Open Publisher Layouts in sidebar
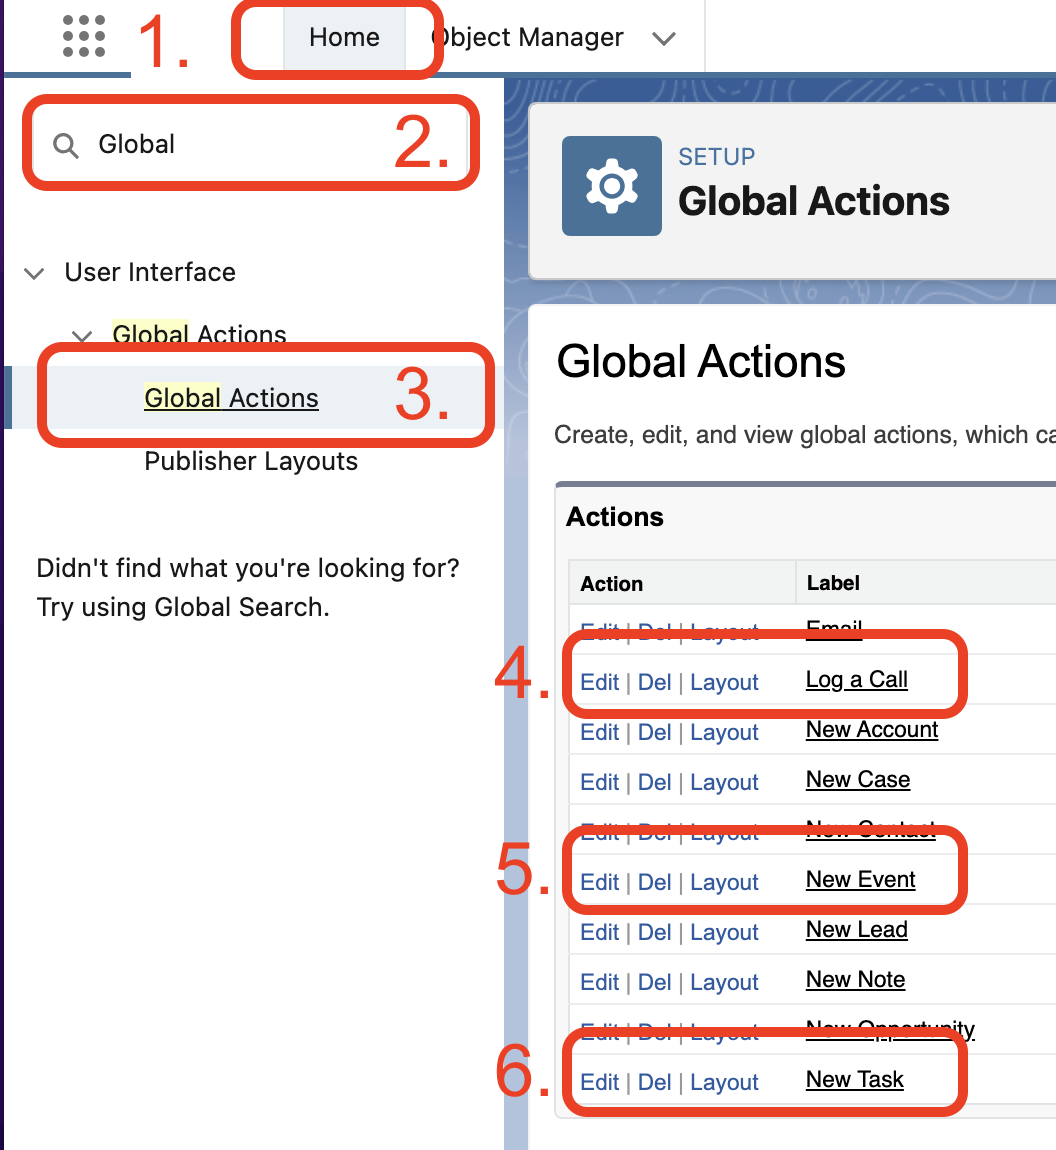The width and height of the screenshot is (1056, 1150). point(251,461)
